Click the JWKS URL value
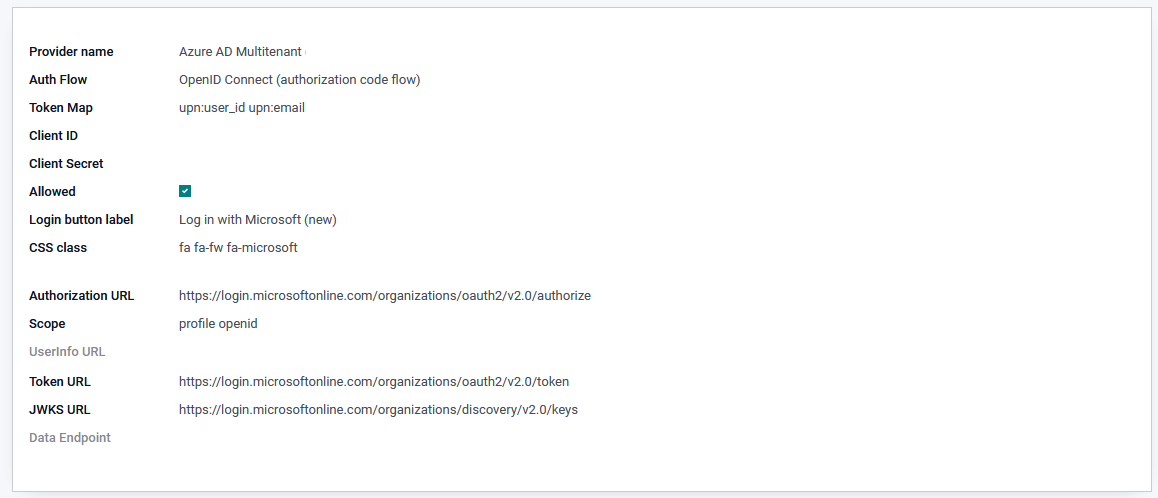Screen dimensions: 1158x498 pyautogui.click(x=378, y=409)
